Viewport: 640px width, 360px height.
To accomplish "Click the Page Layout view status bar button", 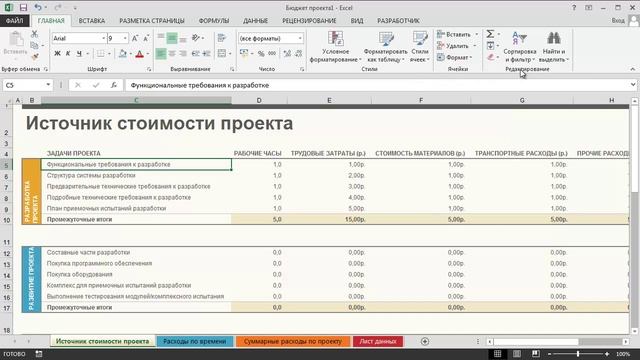I will click(517, 354).
